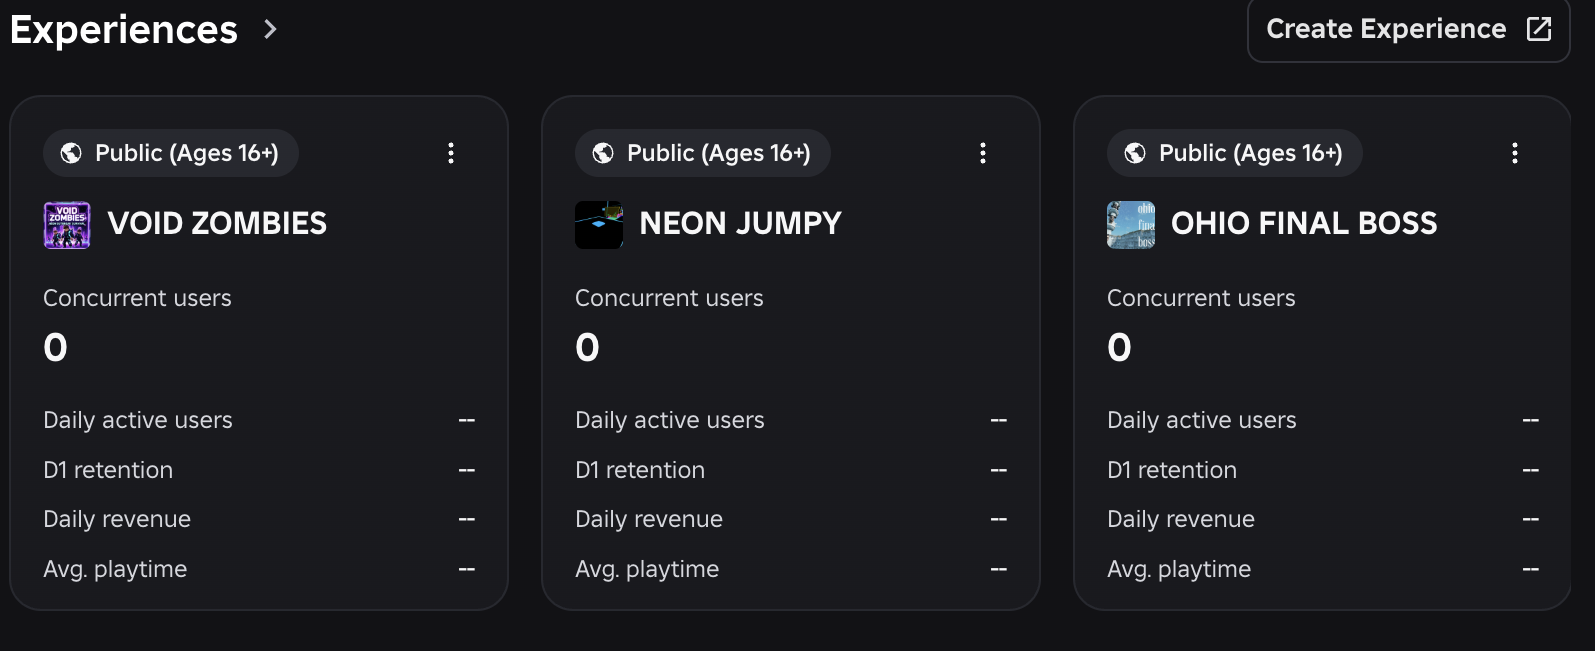Click the globe icon on NEON JUMPY card
Viewport: 1595px width, 651px height.
coord(603,153)
